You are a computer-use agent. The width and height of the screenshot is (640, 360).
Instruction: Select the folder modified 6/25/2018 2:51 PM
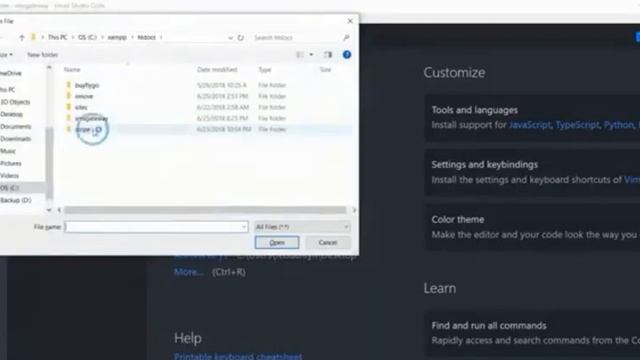click(84, 96)
